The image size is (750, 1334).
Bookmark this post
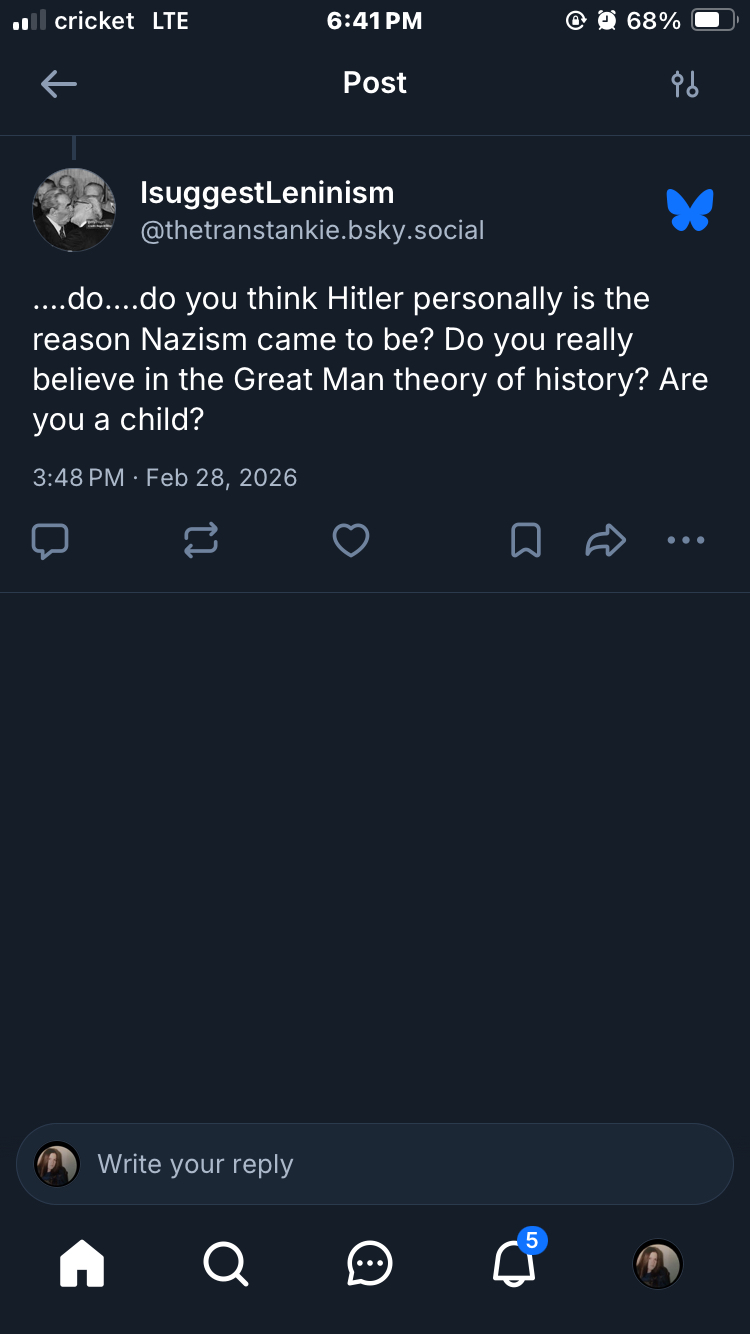pyautogui.click(x=526, y=541)
